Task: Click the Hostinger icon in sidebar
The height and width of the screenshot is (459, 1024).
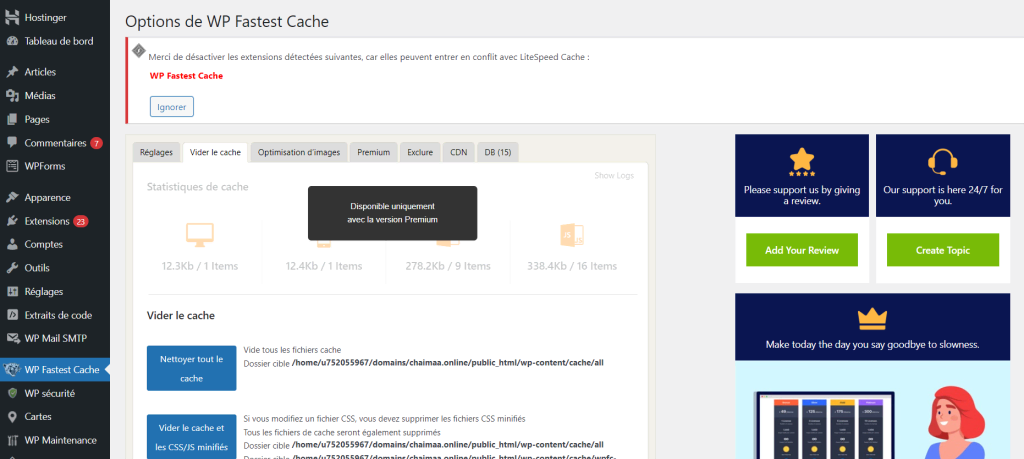Action: click(12, 18)
